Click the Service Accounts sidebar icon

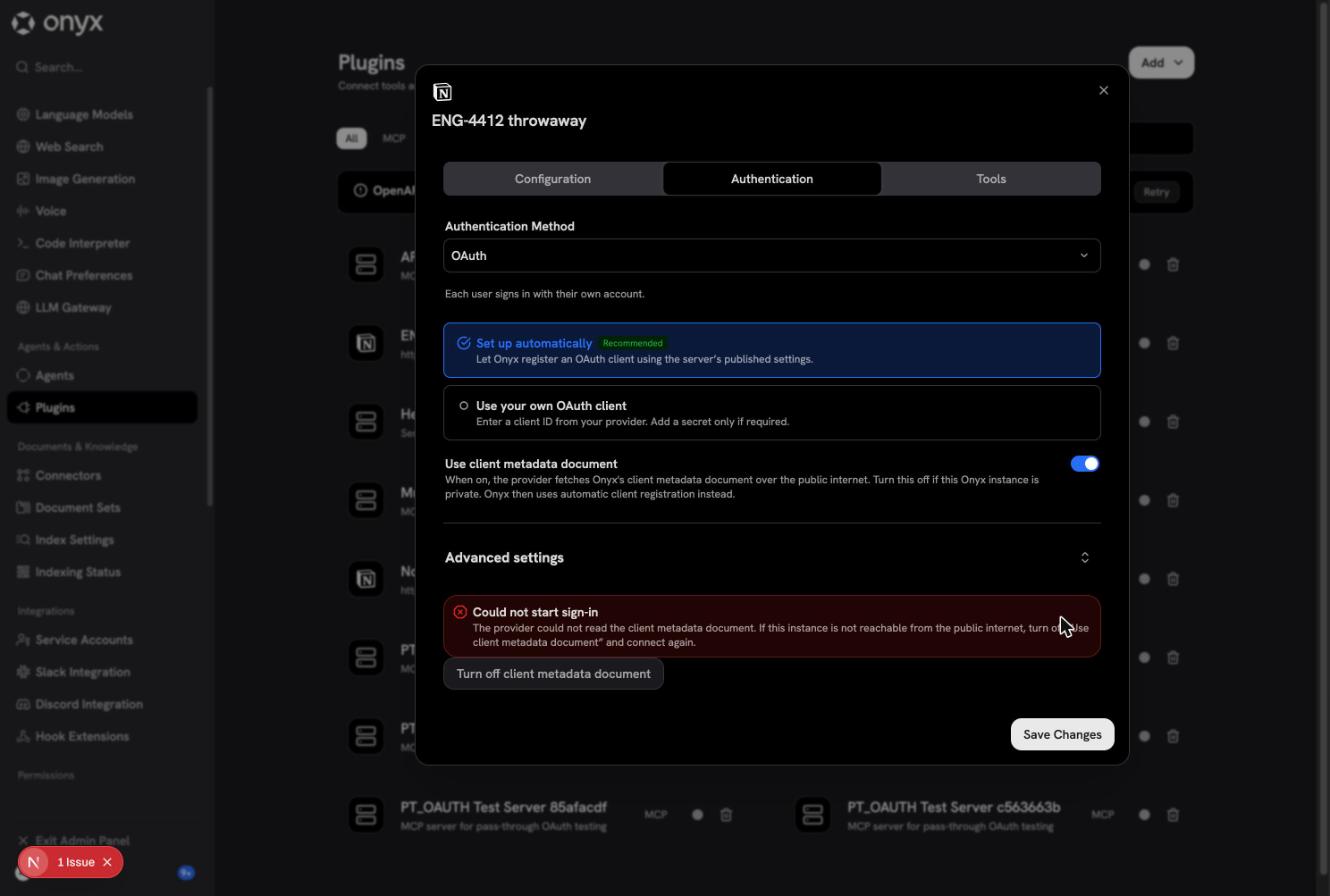[x=23, y=640]
